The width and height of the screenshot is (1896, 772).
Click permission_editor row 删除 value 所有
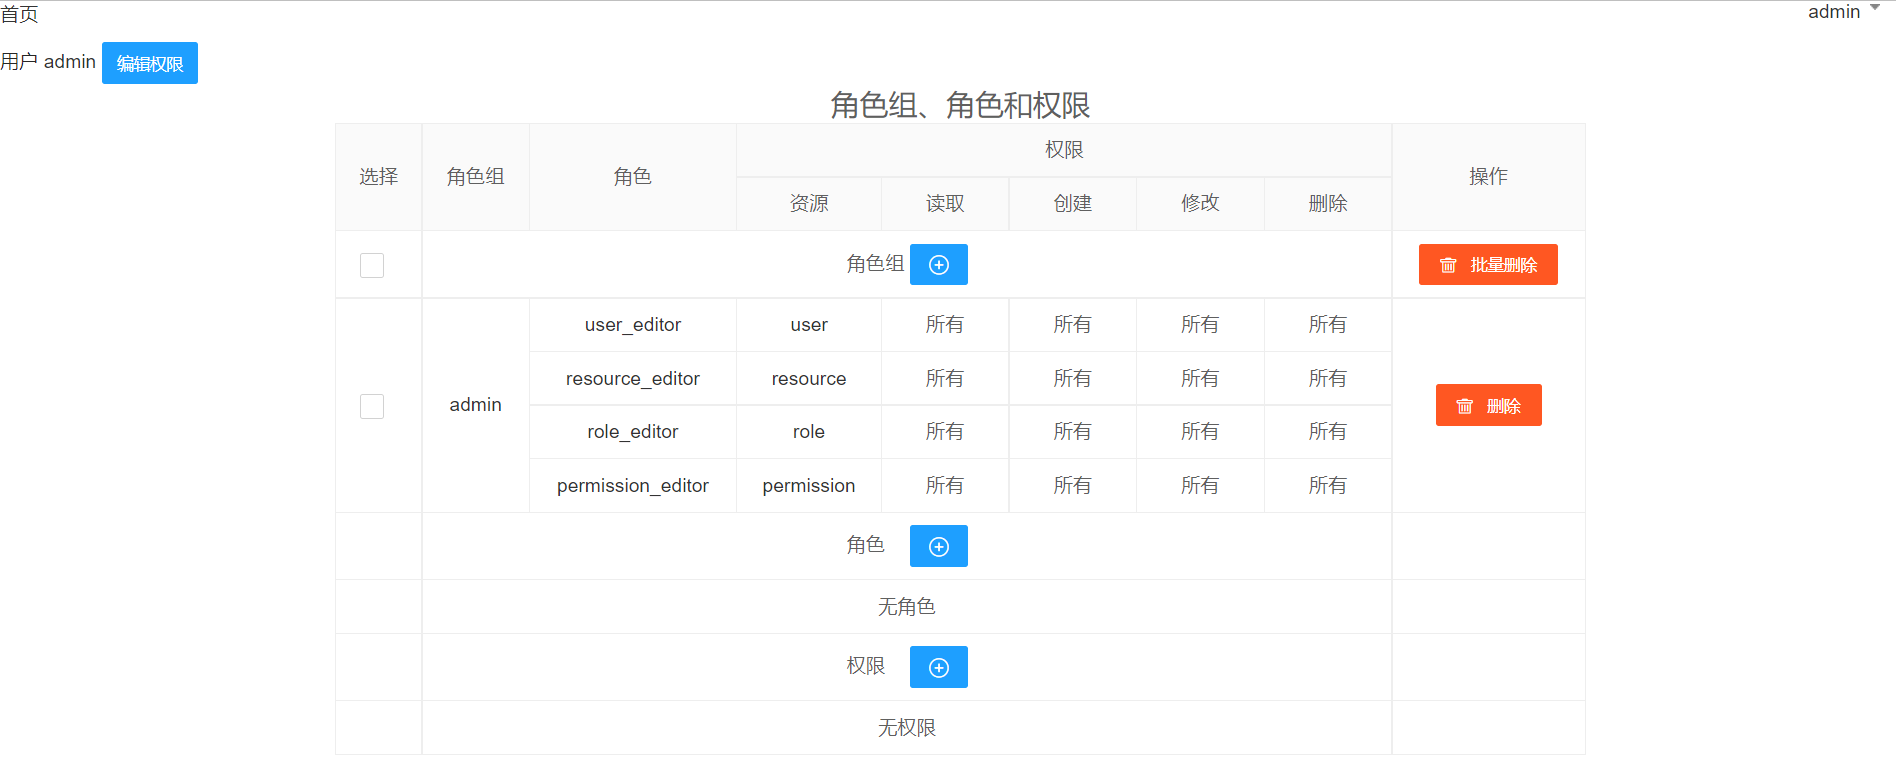click(x=1328, y=486)
